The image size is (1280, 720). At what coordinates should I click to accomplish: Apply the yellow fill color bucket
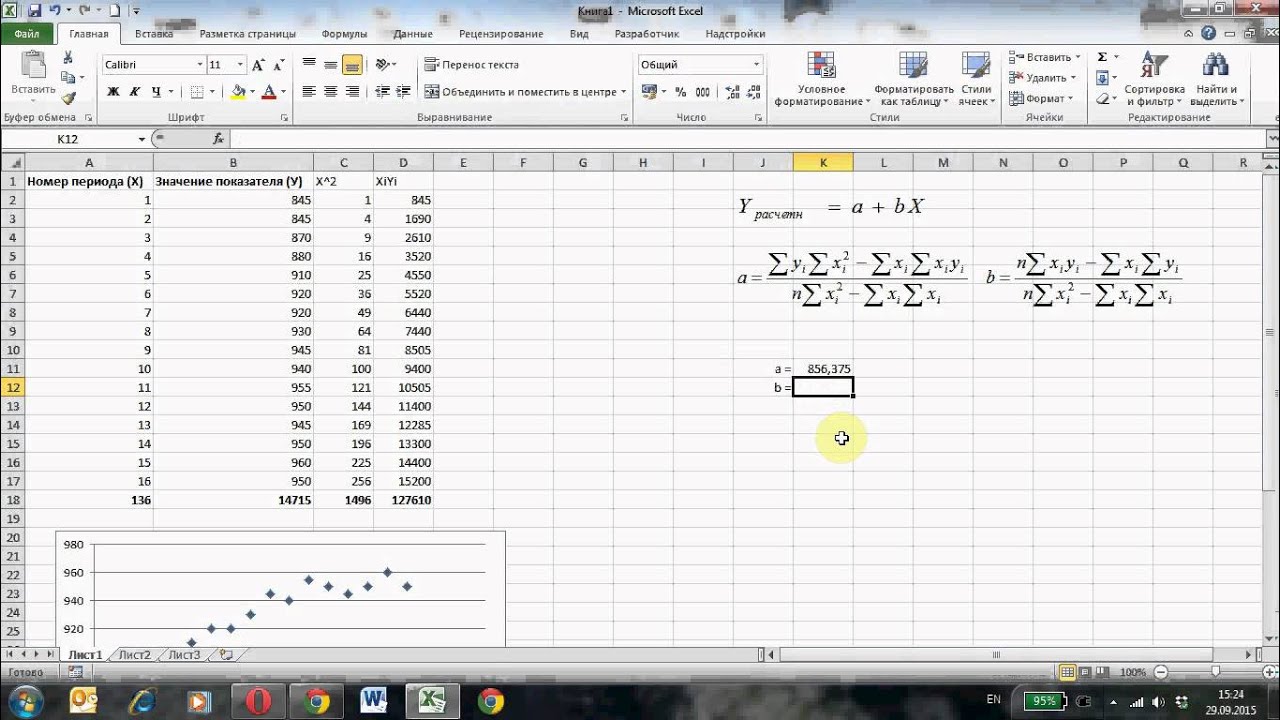point(238,92)
